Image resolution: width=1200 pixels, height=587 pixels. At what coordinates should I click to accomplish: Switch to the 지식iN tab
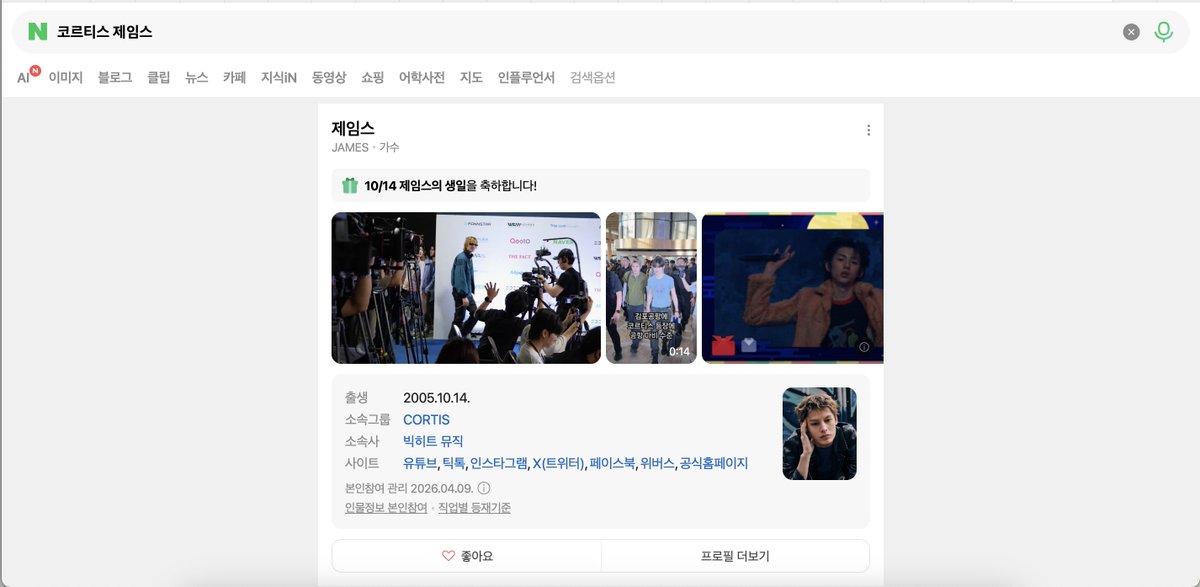point(279,77)
